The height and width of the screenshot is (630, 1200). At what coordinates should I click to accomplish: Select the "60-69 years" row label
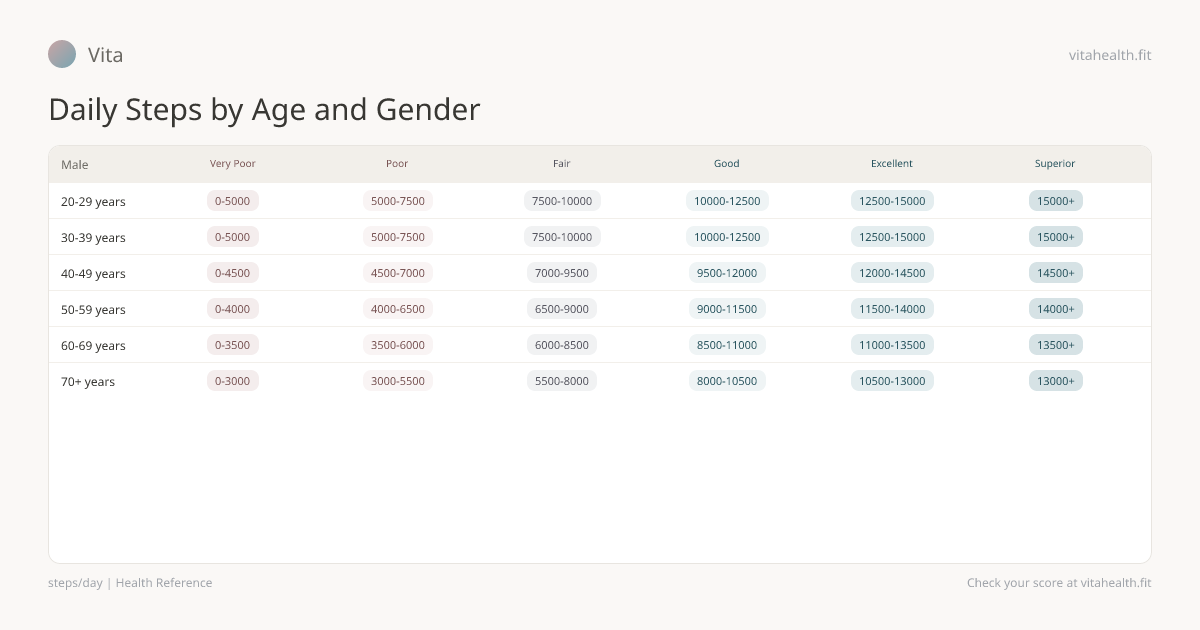[93, 346]
